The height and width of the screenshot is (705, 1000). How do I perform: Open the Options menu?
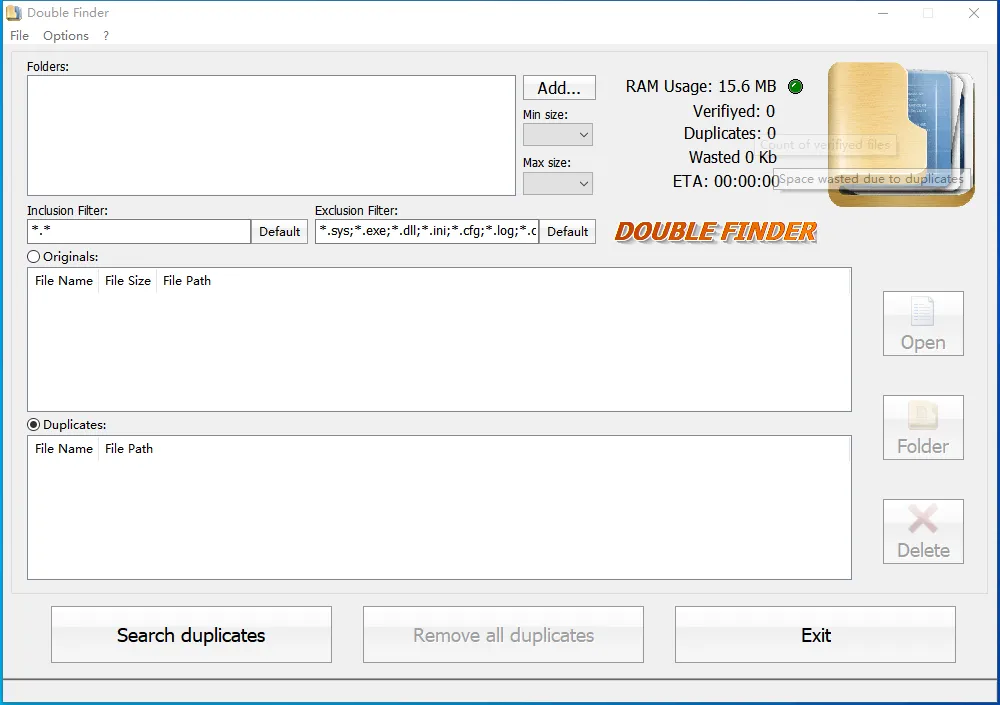tap(66, 36)
